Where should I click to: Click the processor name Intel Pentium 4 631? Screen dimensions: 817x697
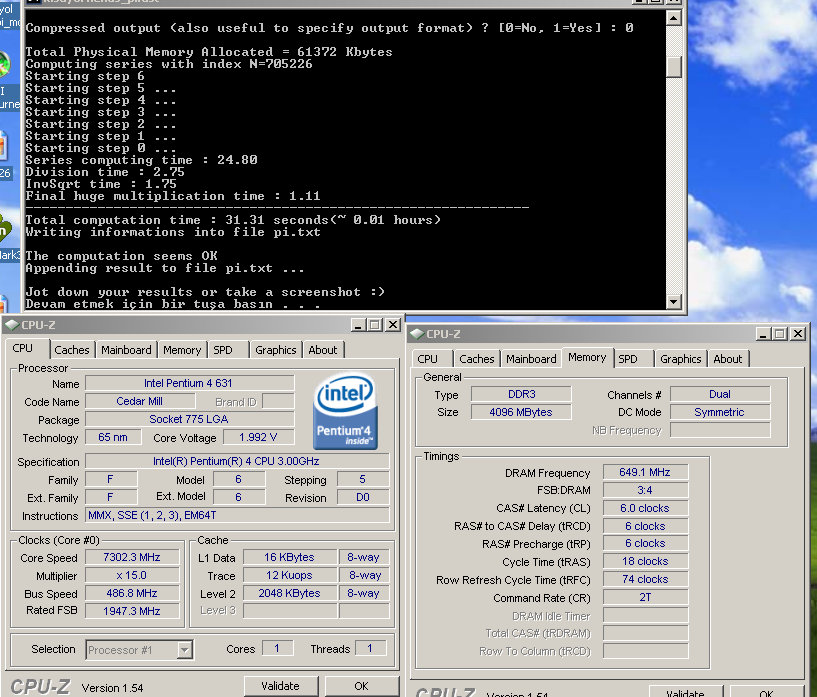(x=190, y=383)
